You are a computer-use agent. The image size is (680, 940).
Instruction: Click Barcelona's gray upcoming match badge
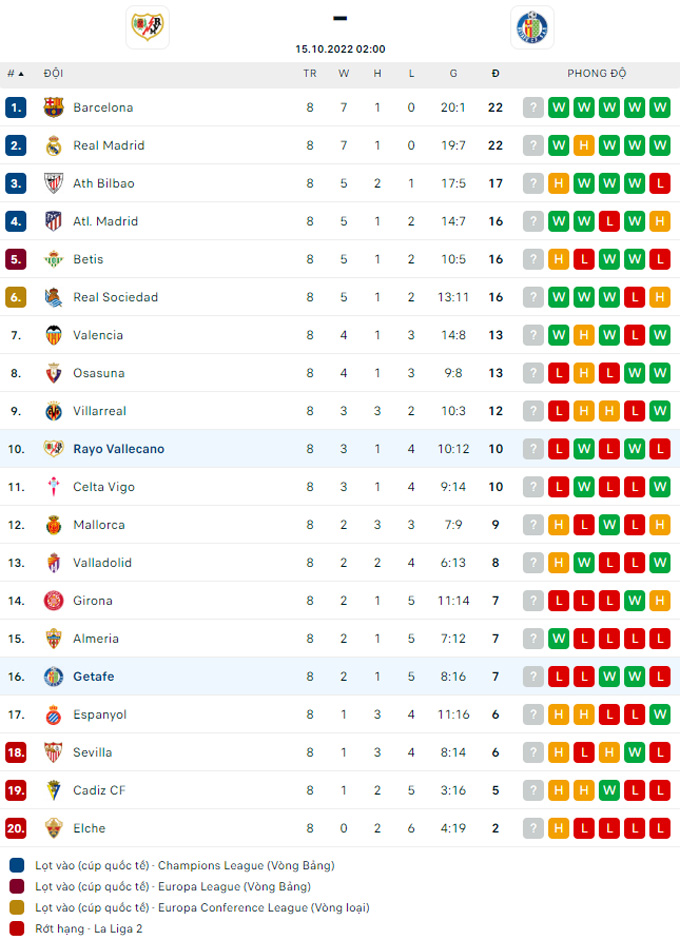pyautogui.click(x=533, y=108)
